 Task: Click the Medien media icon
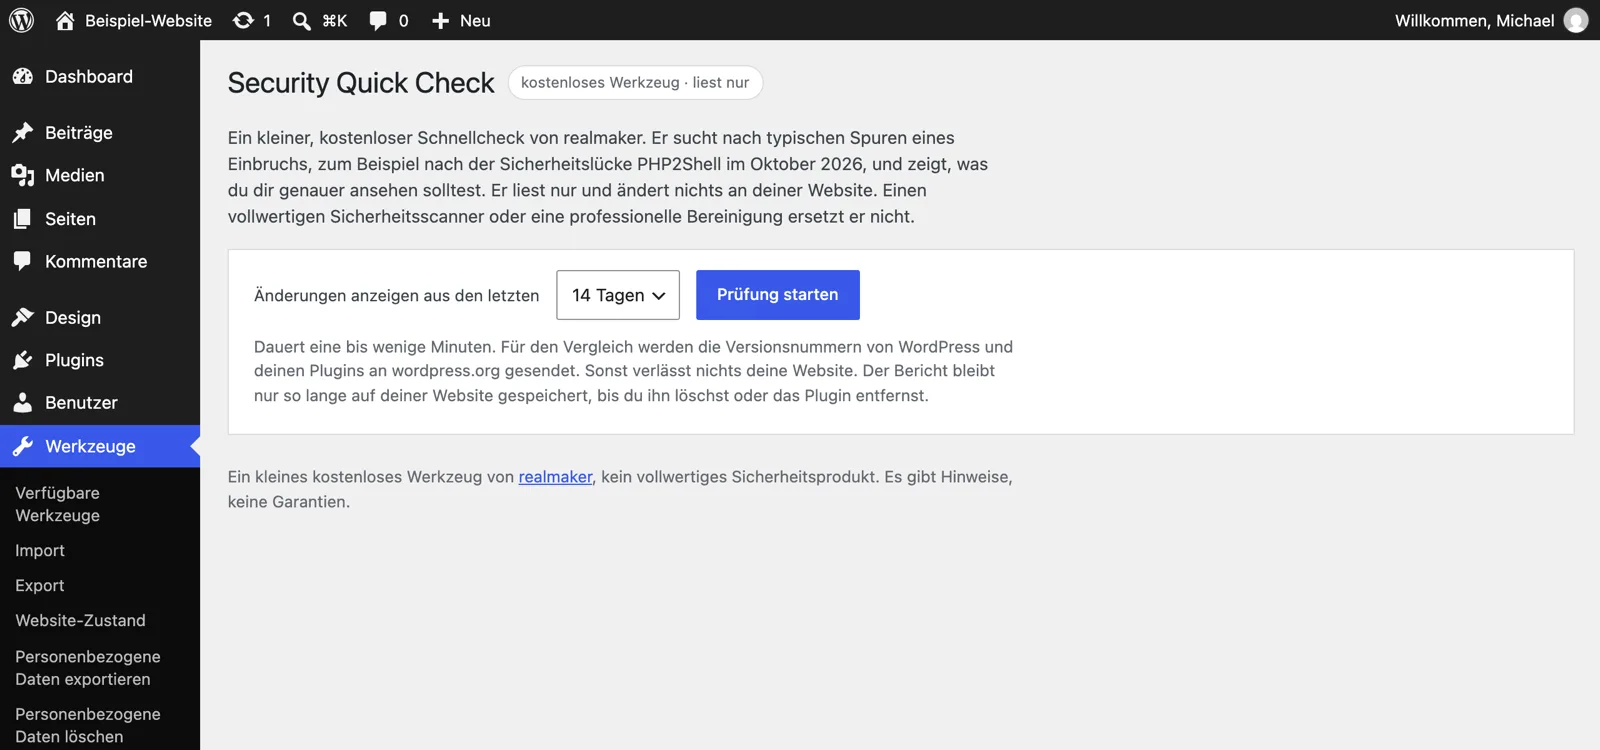point(23,176)
